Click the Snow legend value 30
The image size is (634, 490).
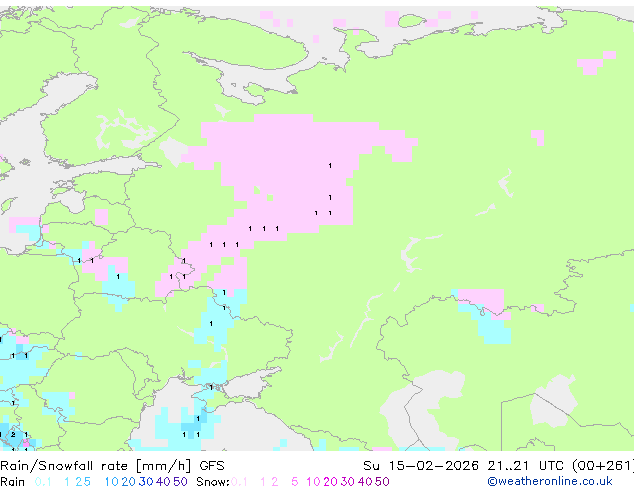click(x=348, y=482)
